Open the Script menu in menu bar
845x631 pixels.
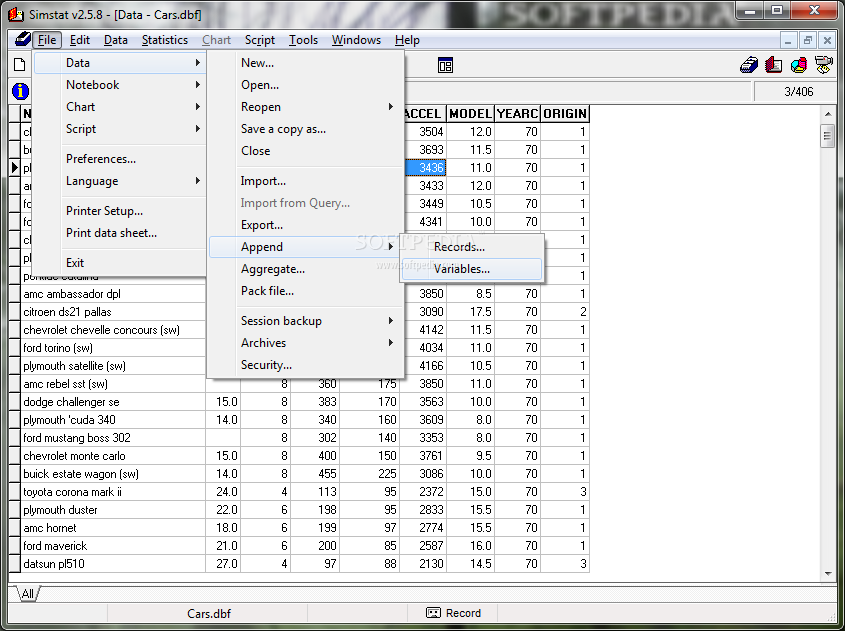260,40
